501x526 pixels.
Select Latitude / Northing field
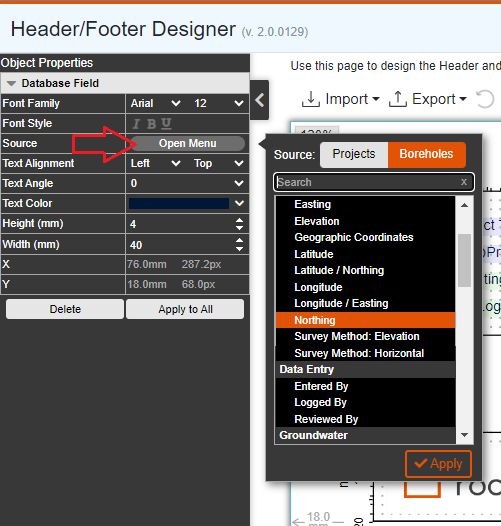365,270
